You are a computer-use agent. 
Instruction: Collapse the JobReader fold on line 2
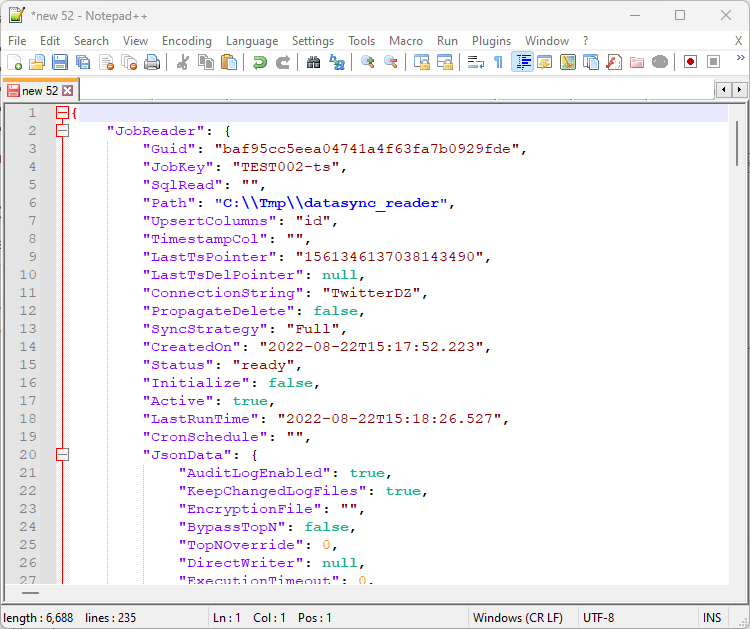pos(62,131)
